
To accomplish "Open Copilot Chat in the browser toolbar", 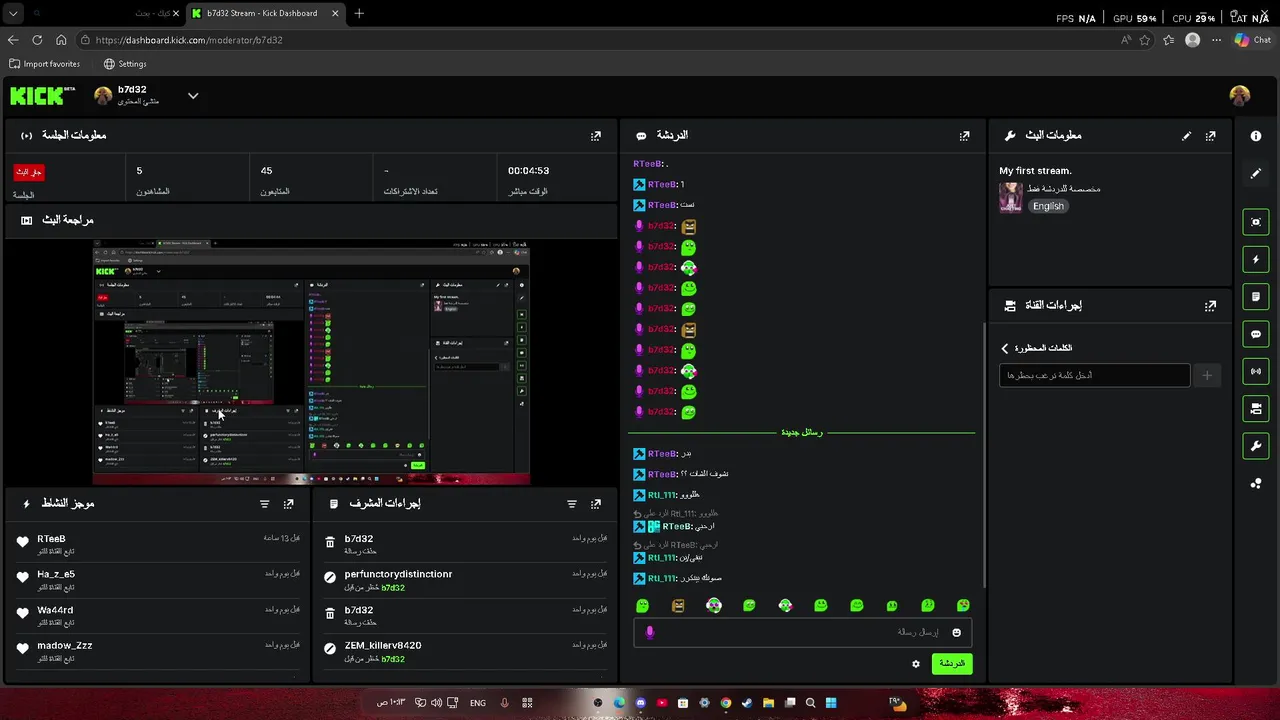I will pyautogui.click(x=1252, y=40).
